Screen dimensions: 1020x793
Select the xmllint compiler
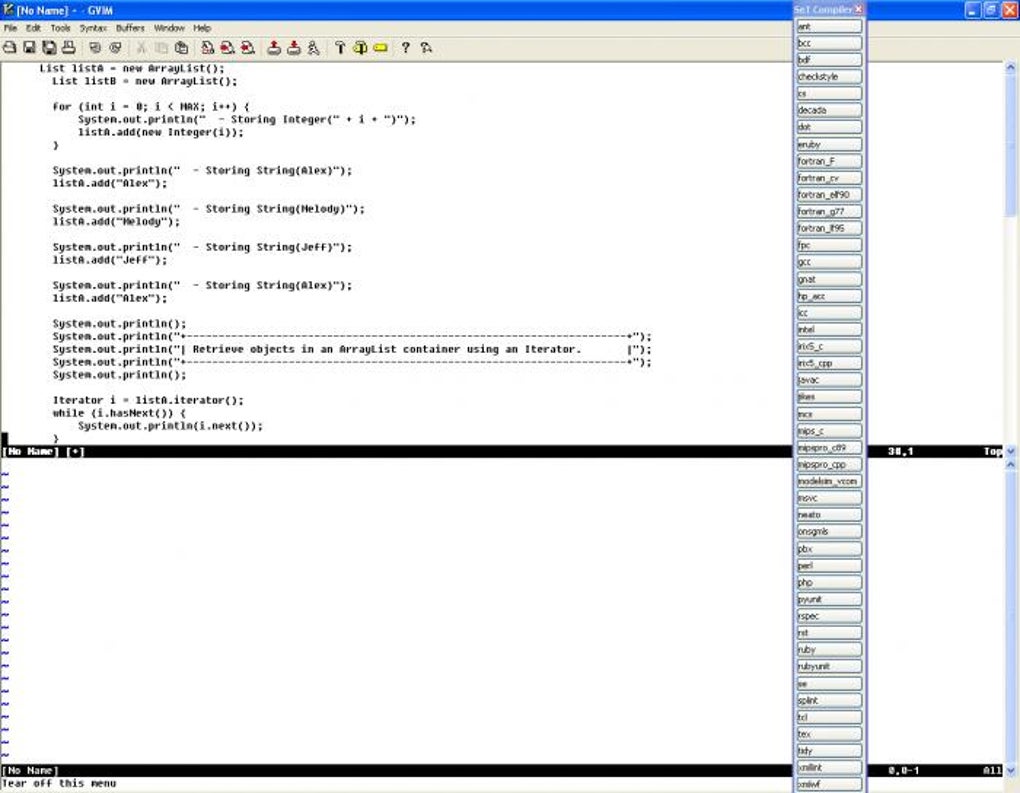coord(829,768)
